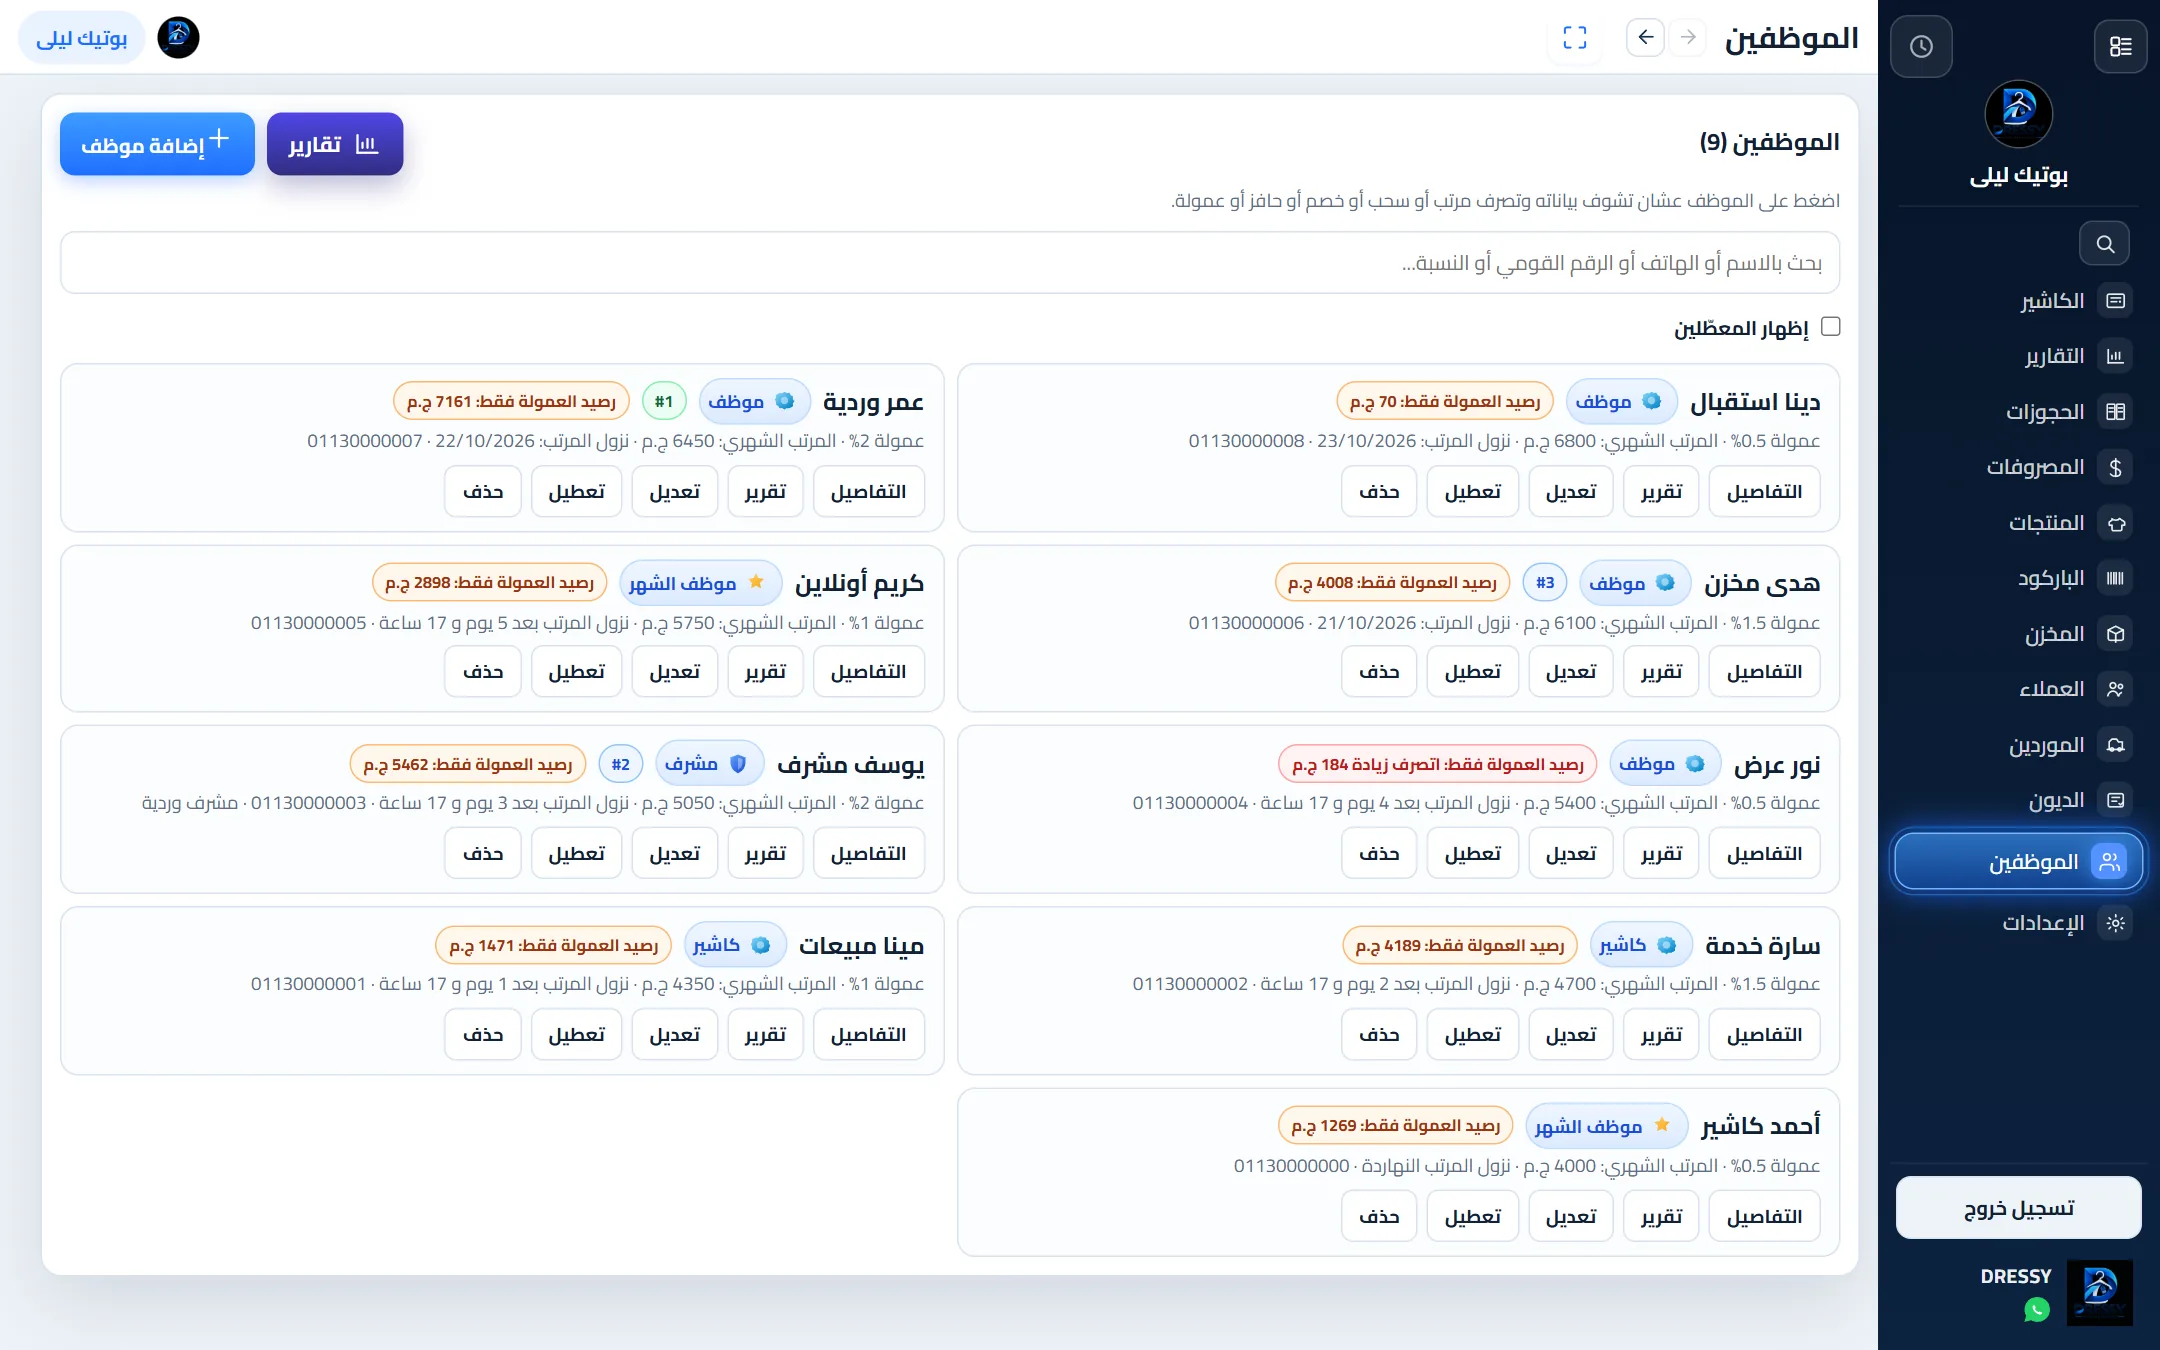Click تعديل for كريم أونلاين

pyautogui.click(x=675, y=672)
